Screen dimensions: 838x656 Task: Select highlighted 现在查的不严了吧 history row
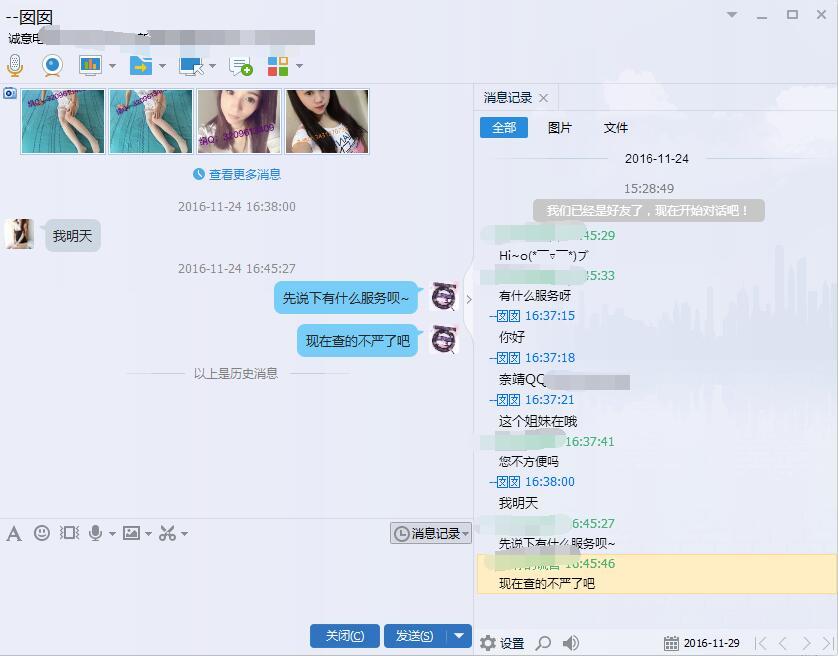(656, 574)
